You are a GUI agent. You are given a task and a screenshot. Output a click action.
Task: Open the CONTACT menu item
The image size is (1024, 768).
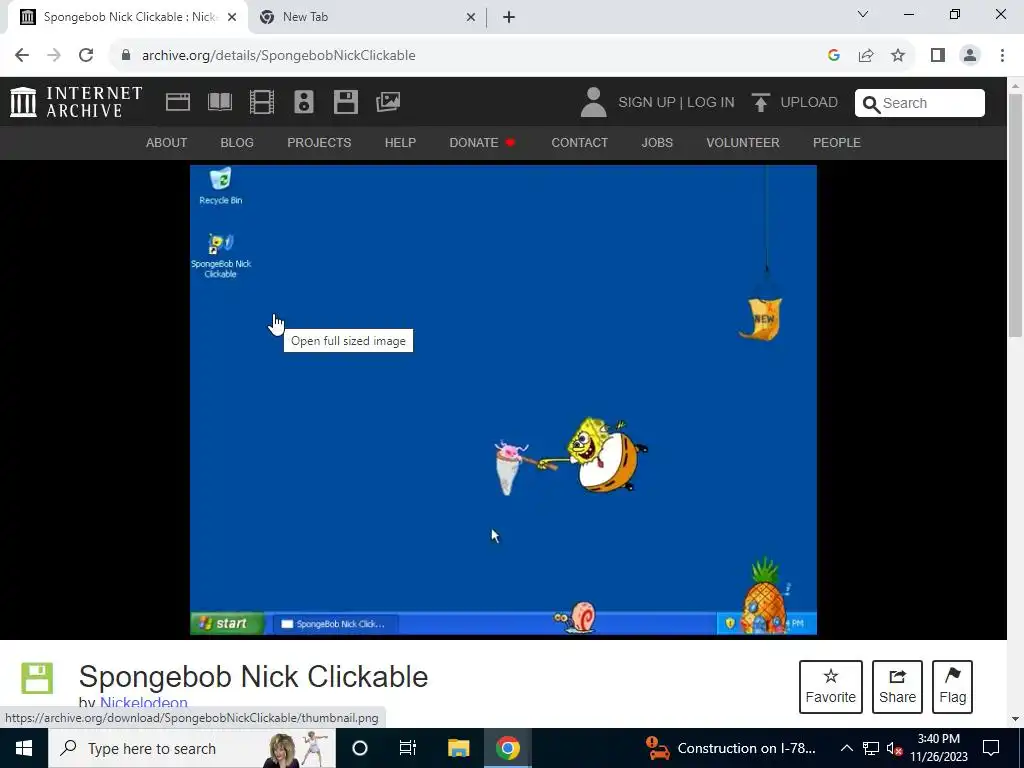point(579,142)
